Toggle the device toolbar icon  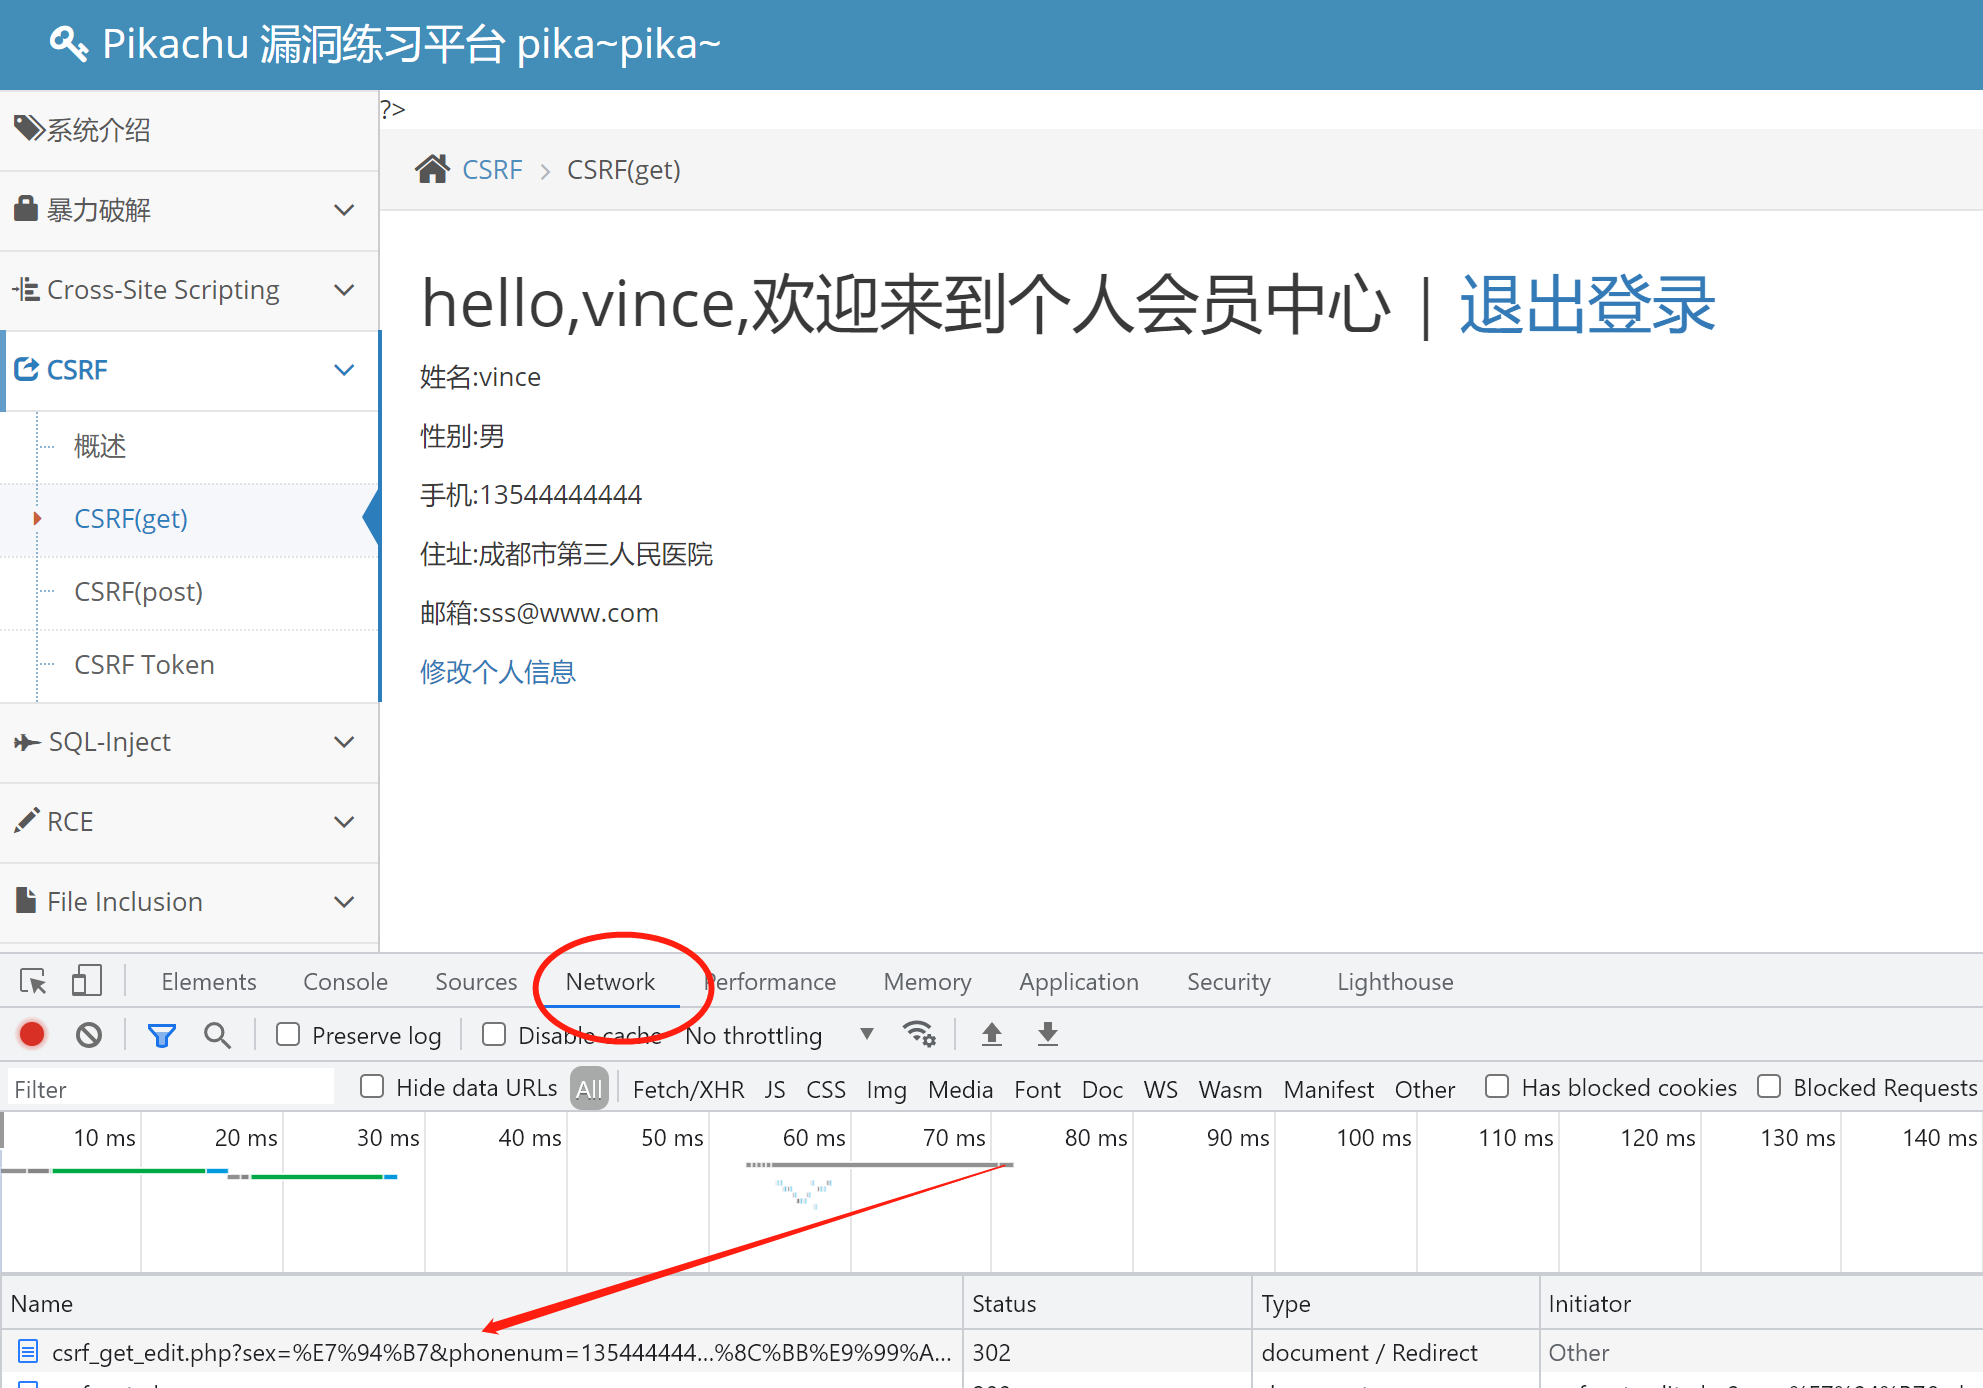point(87,981)
